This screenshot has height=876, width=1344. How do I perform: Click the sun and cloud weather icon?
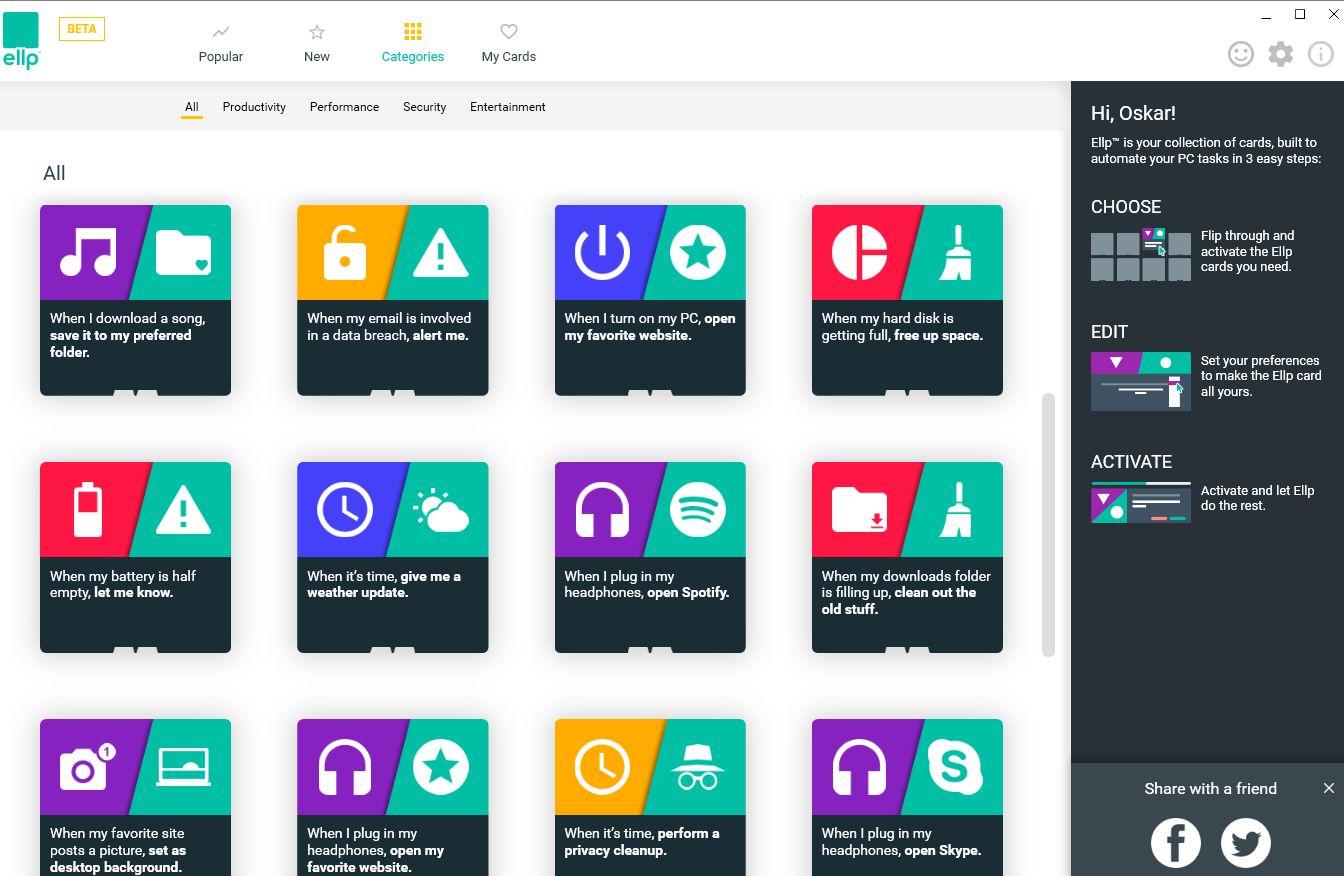441,511
